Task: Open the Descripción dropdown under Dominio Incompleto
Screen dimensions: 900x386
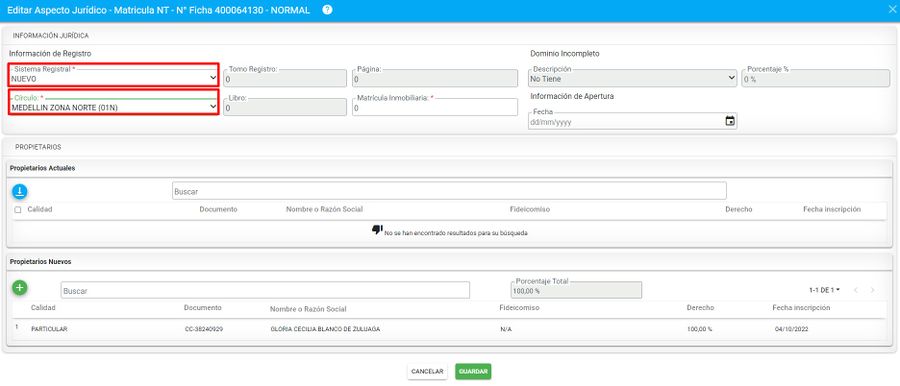Action: point(633,78)
